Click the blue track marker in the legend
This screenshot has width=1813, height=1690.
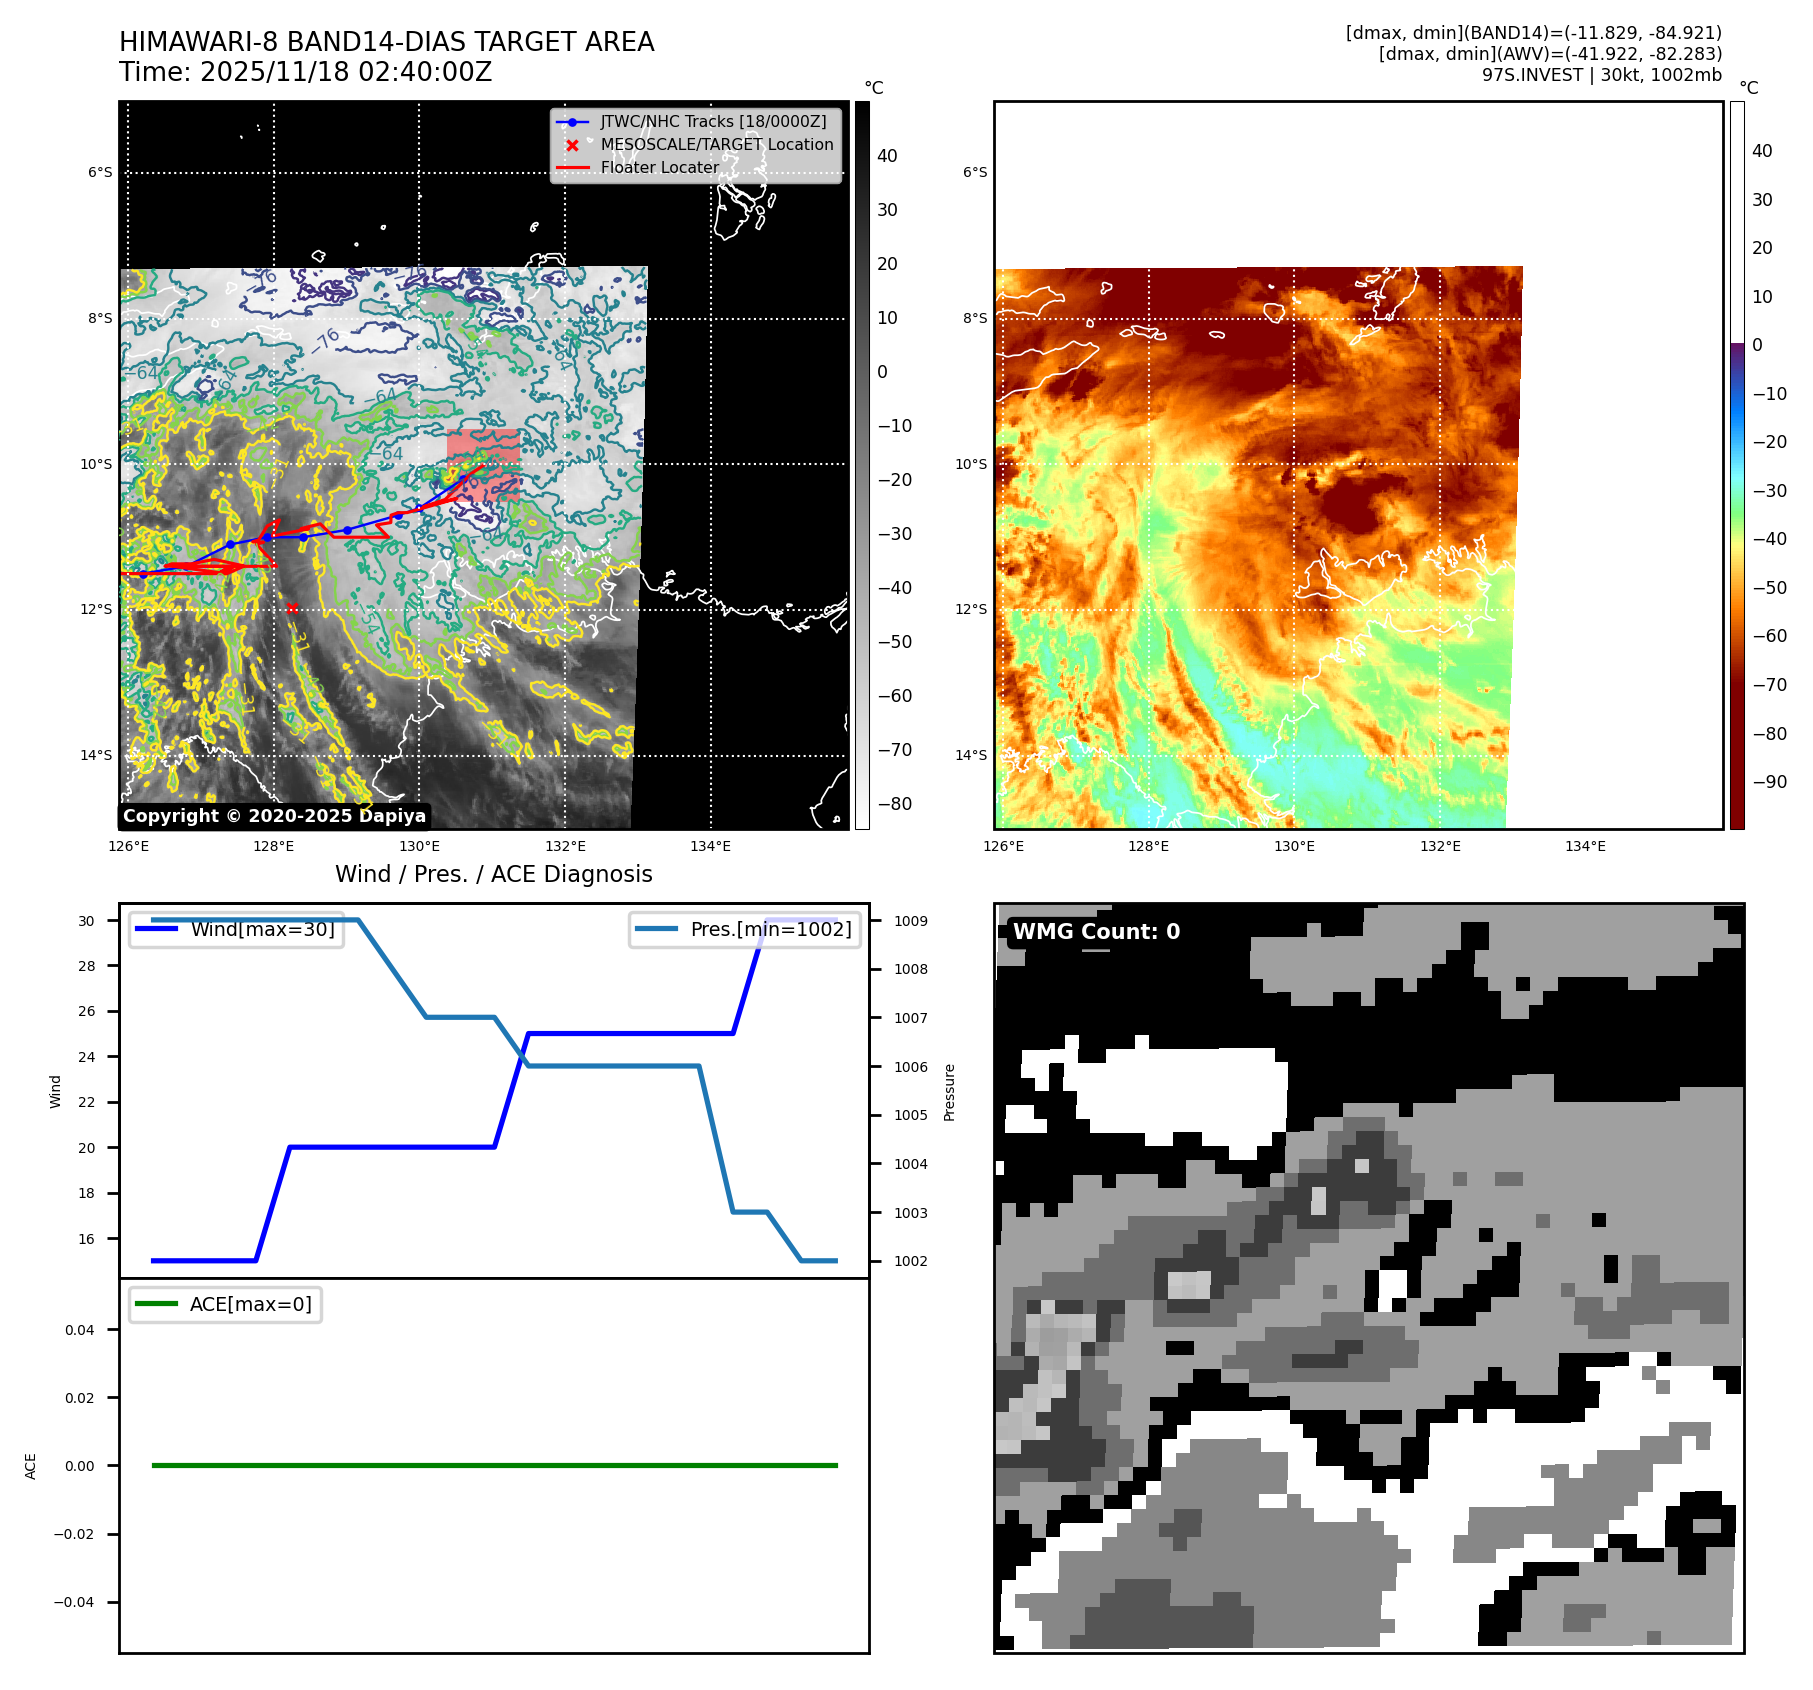tap(572, 122)
